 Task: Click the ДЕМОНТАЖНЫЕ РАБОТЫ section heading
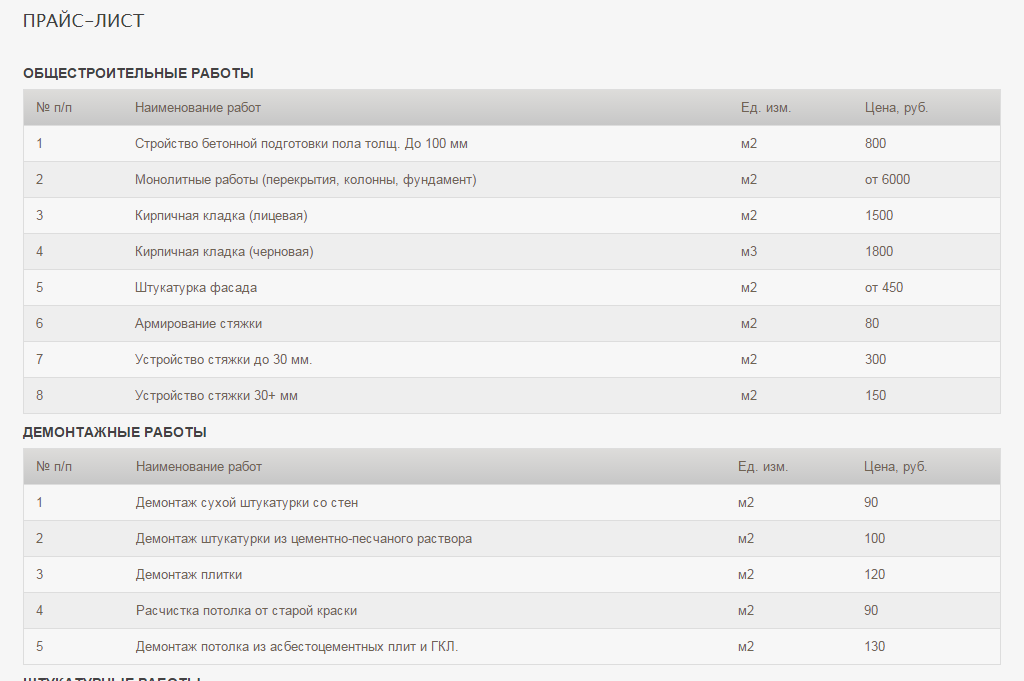115,432
